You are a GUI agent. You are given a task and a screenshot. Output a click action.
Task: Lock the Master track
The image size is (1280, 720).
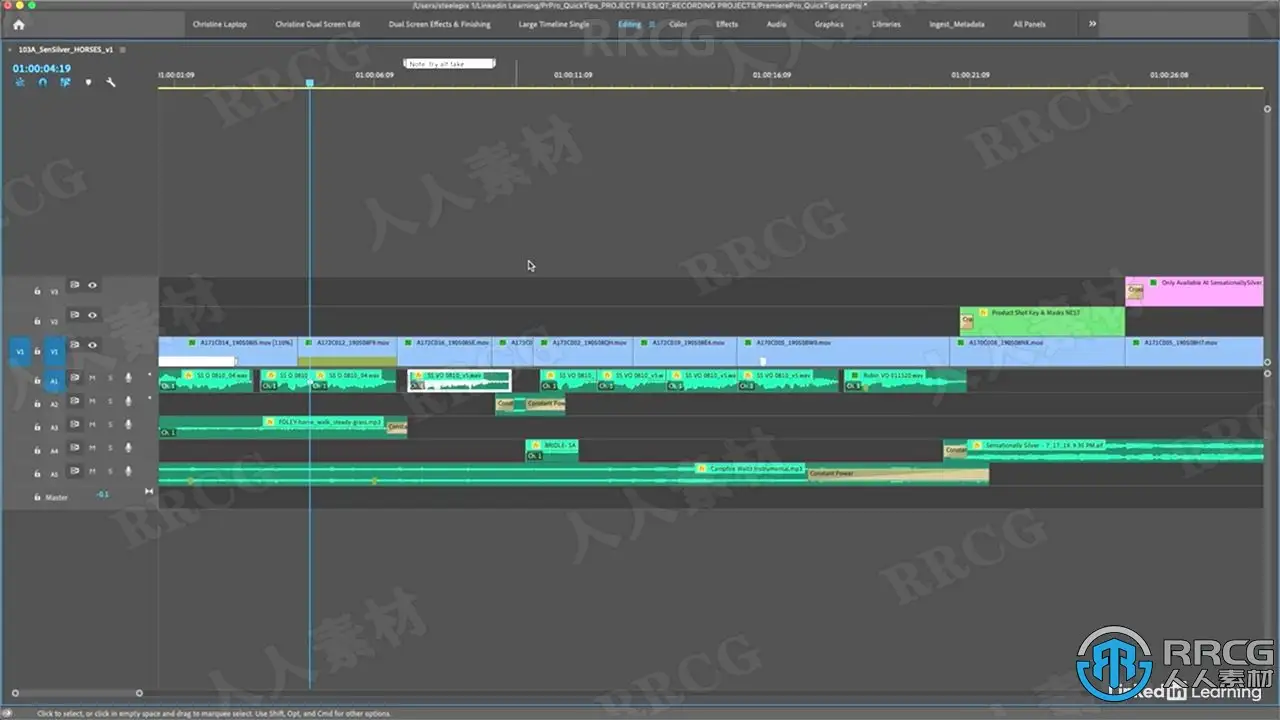tap(37, 497)
